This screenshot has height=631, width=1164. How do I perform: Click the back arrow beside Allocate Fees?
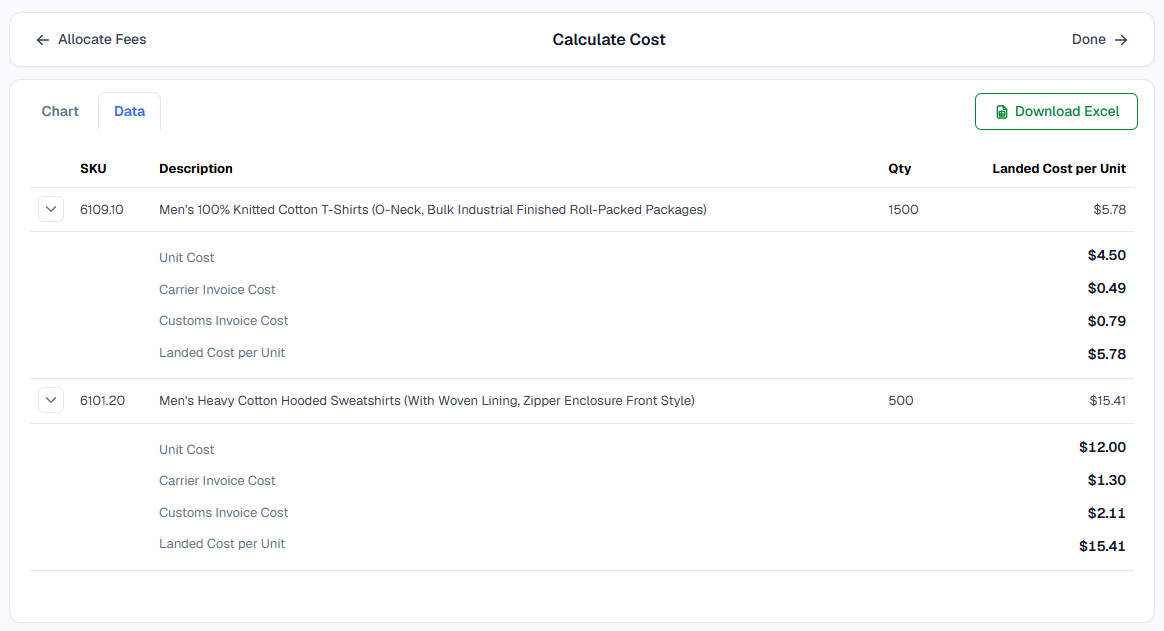(43, 40)
